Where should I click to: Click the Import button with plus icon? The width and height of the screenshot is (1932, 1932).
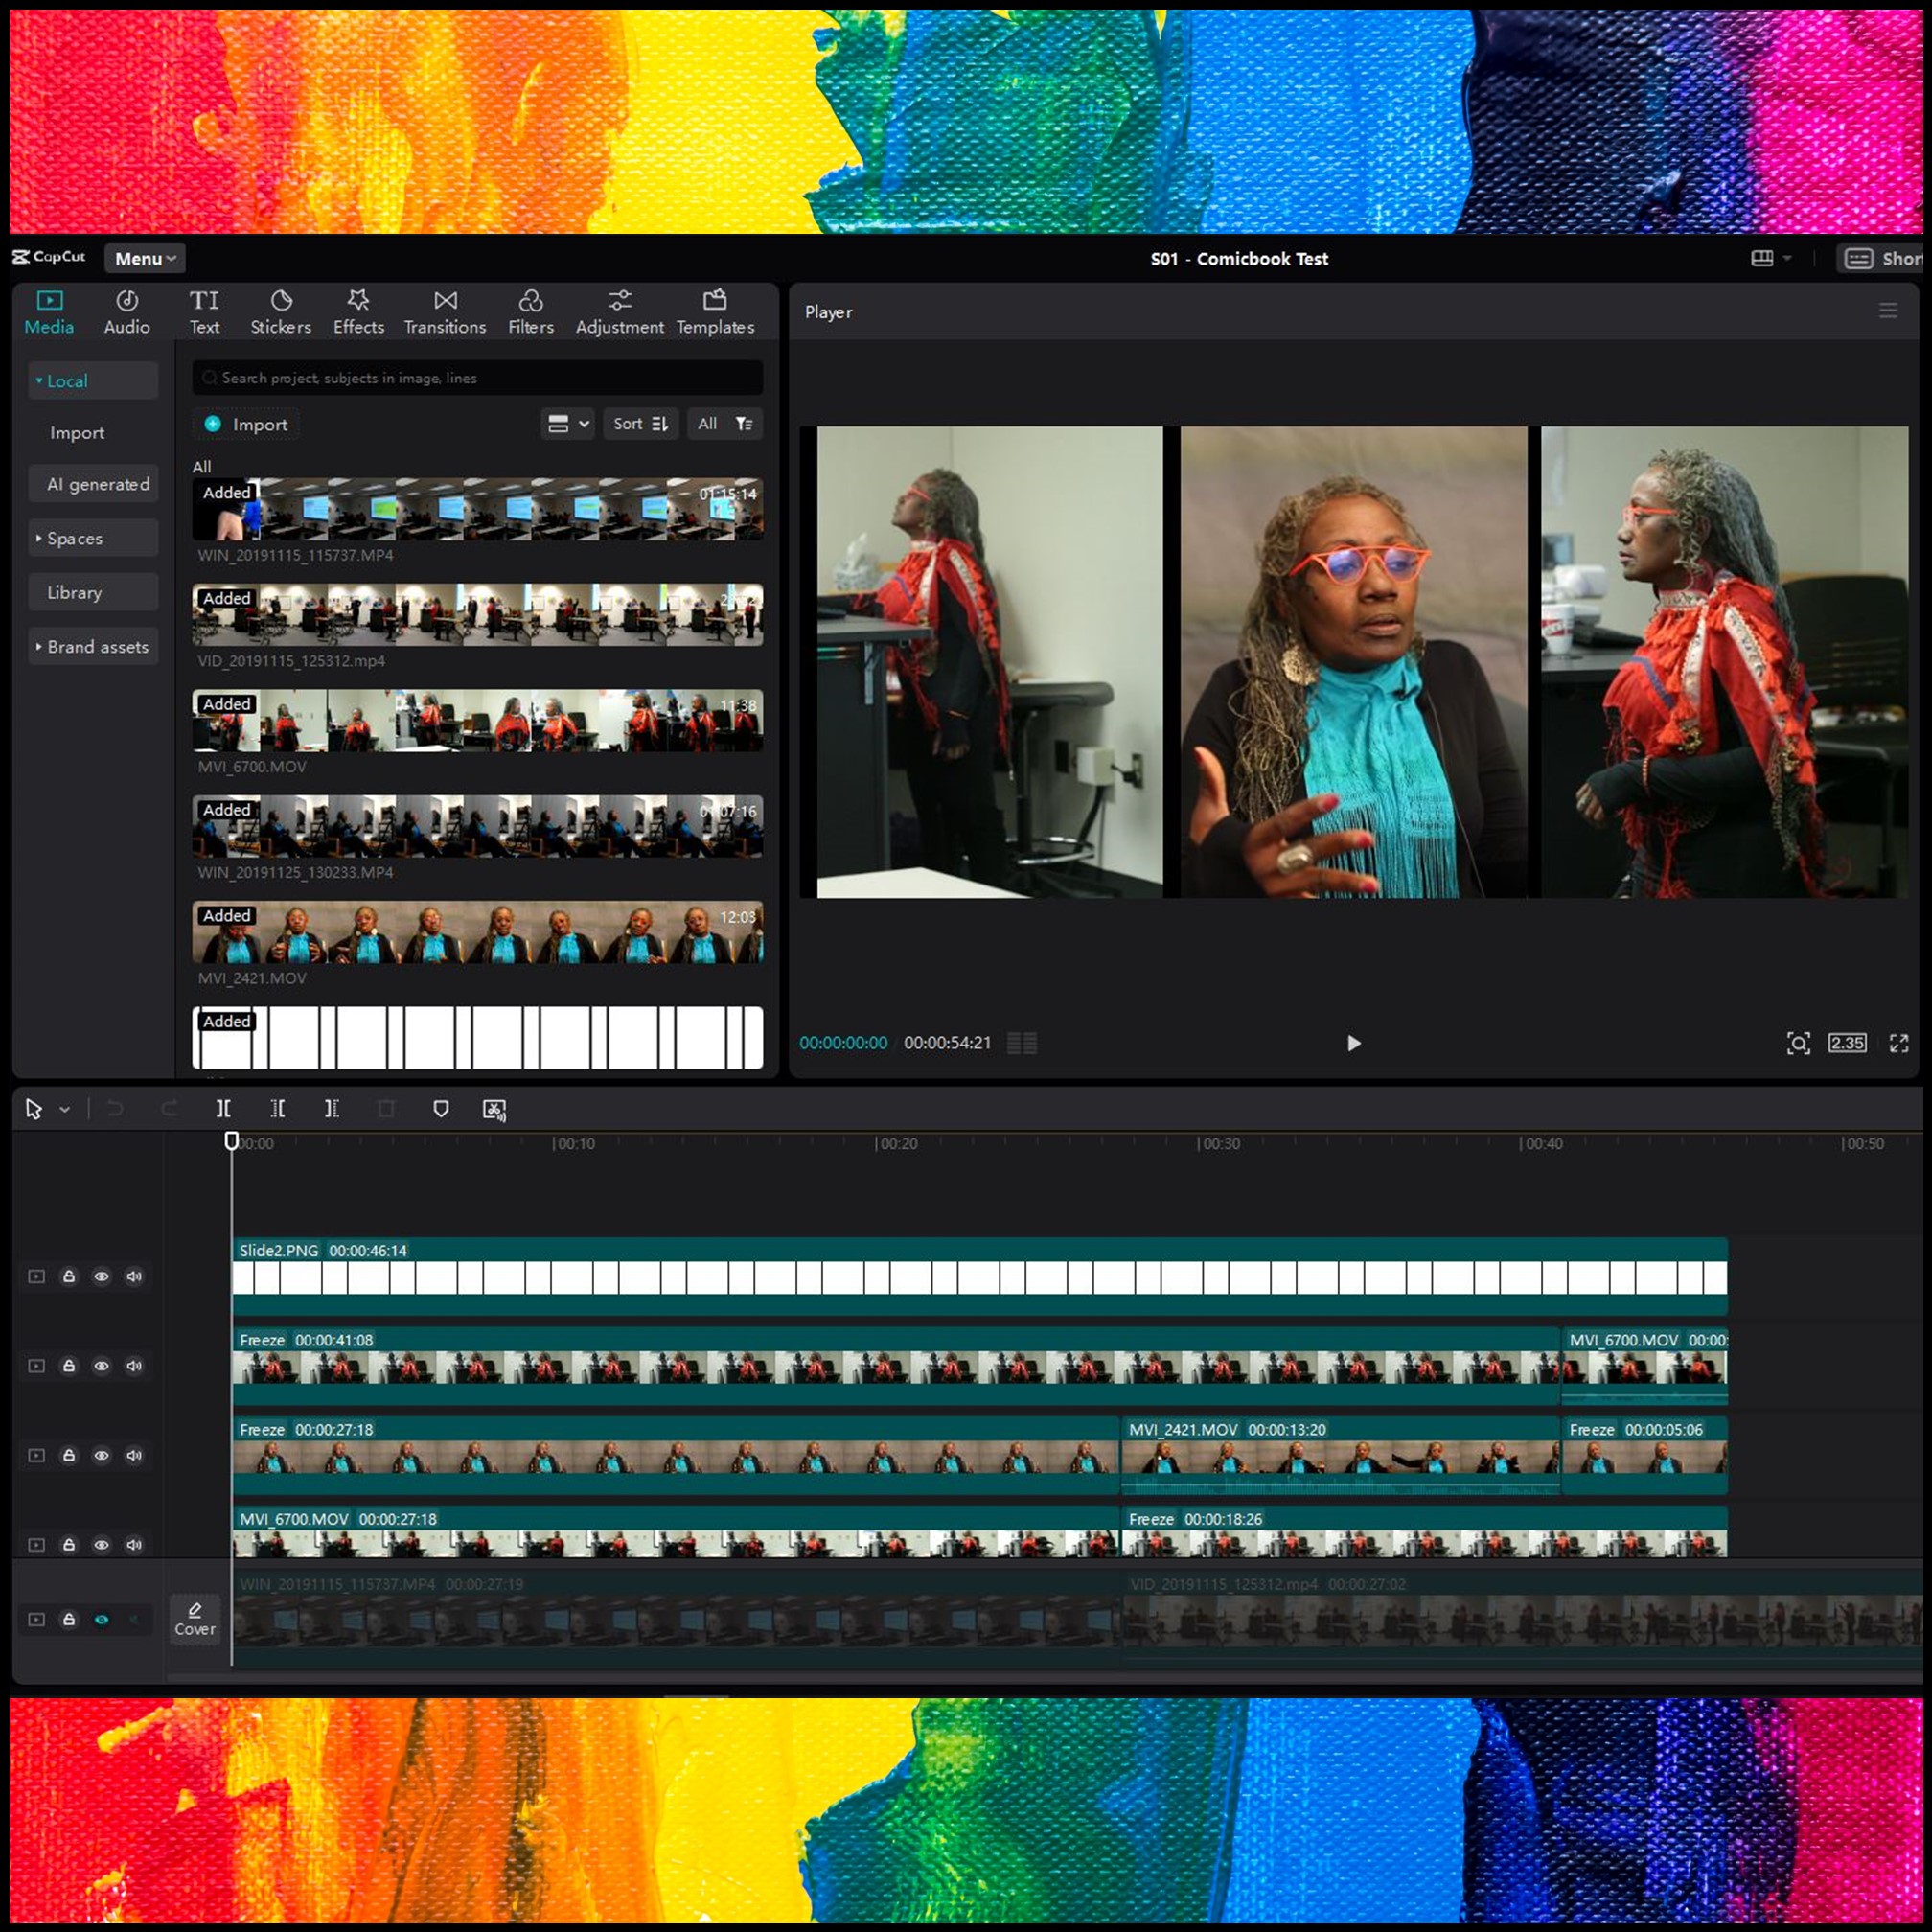(x=246, y=424)
